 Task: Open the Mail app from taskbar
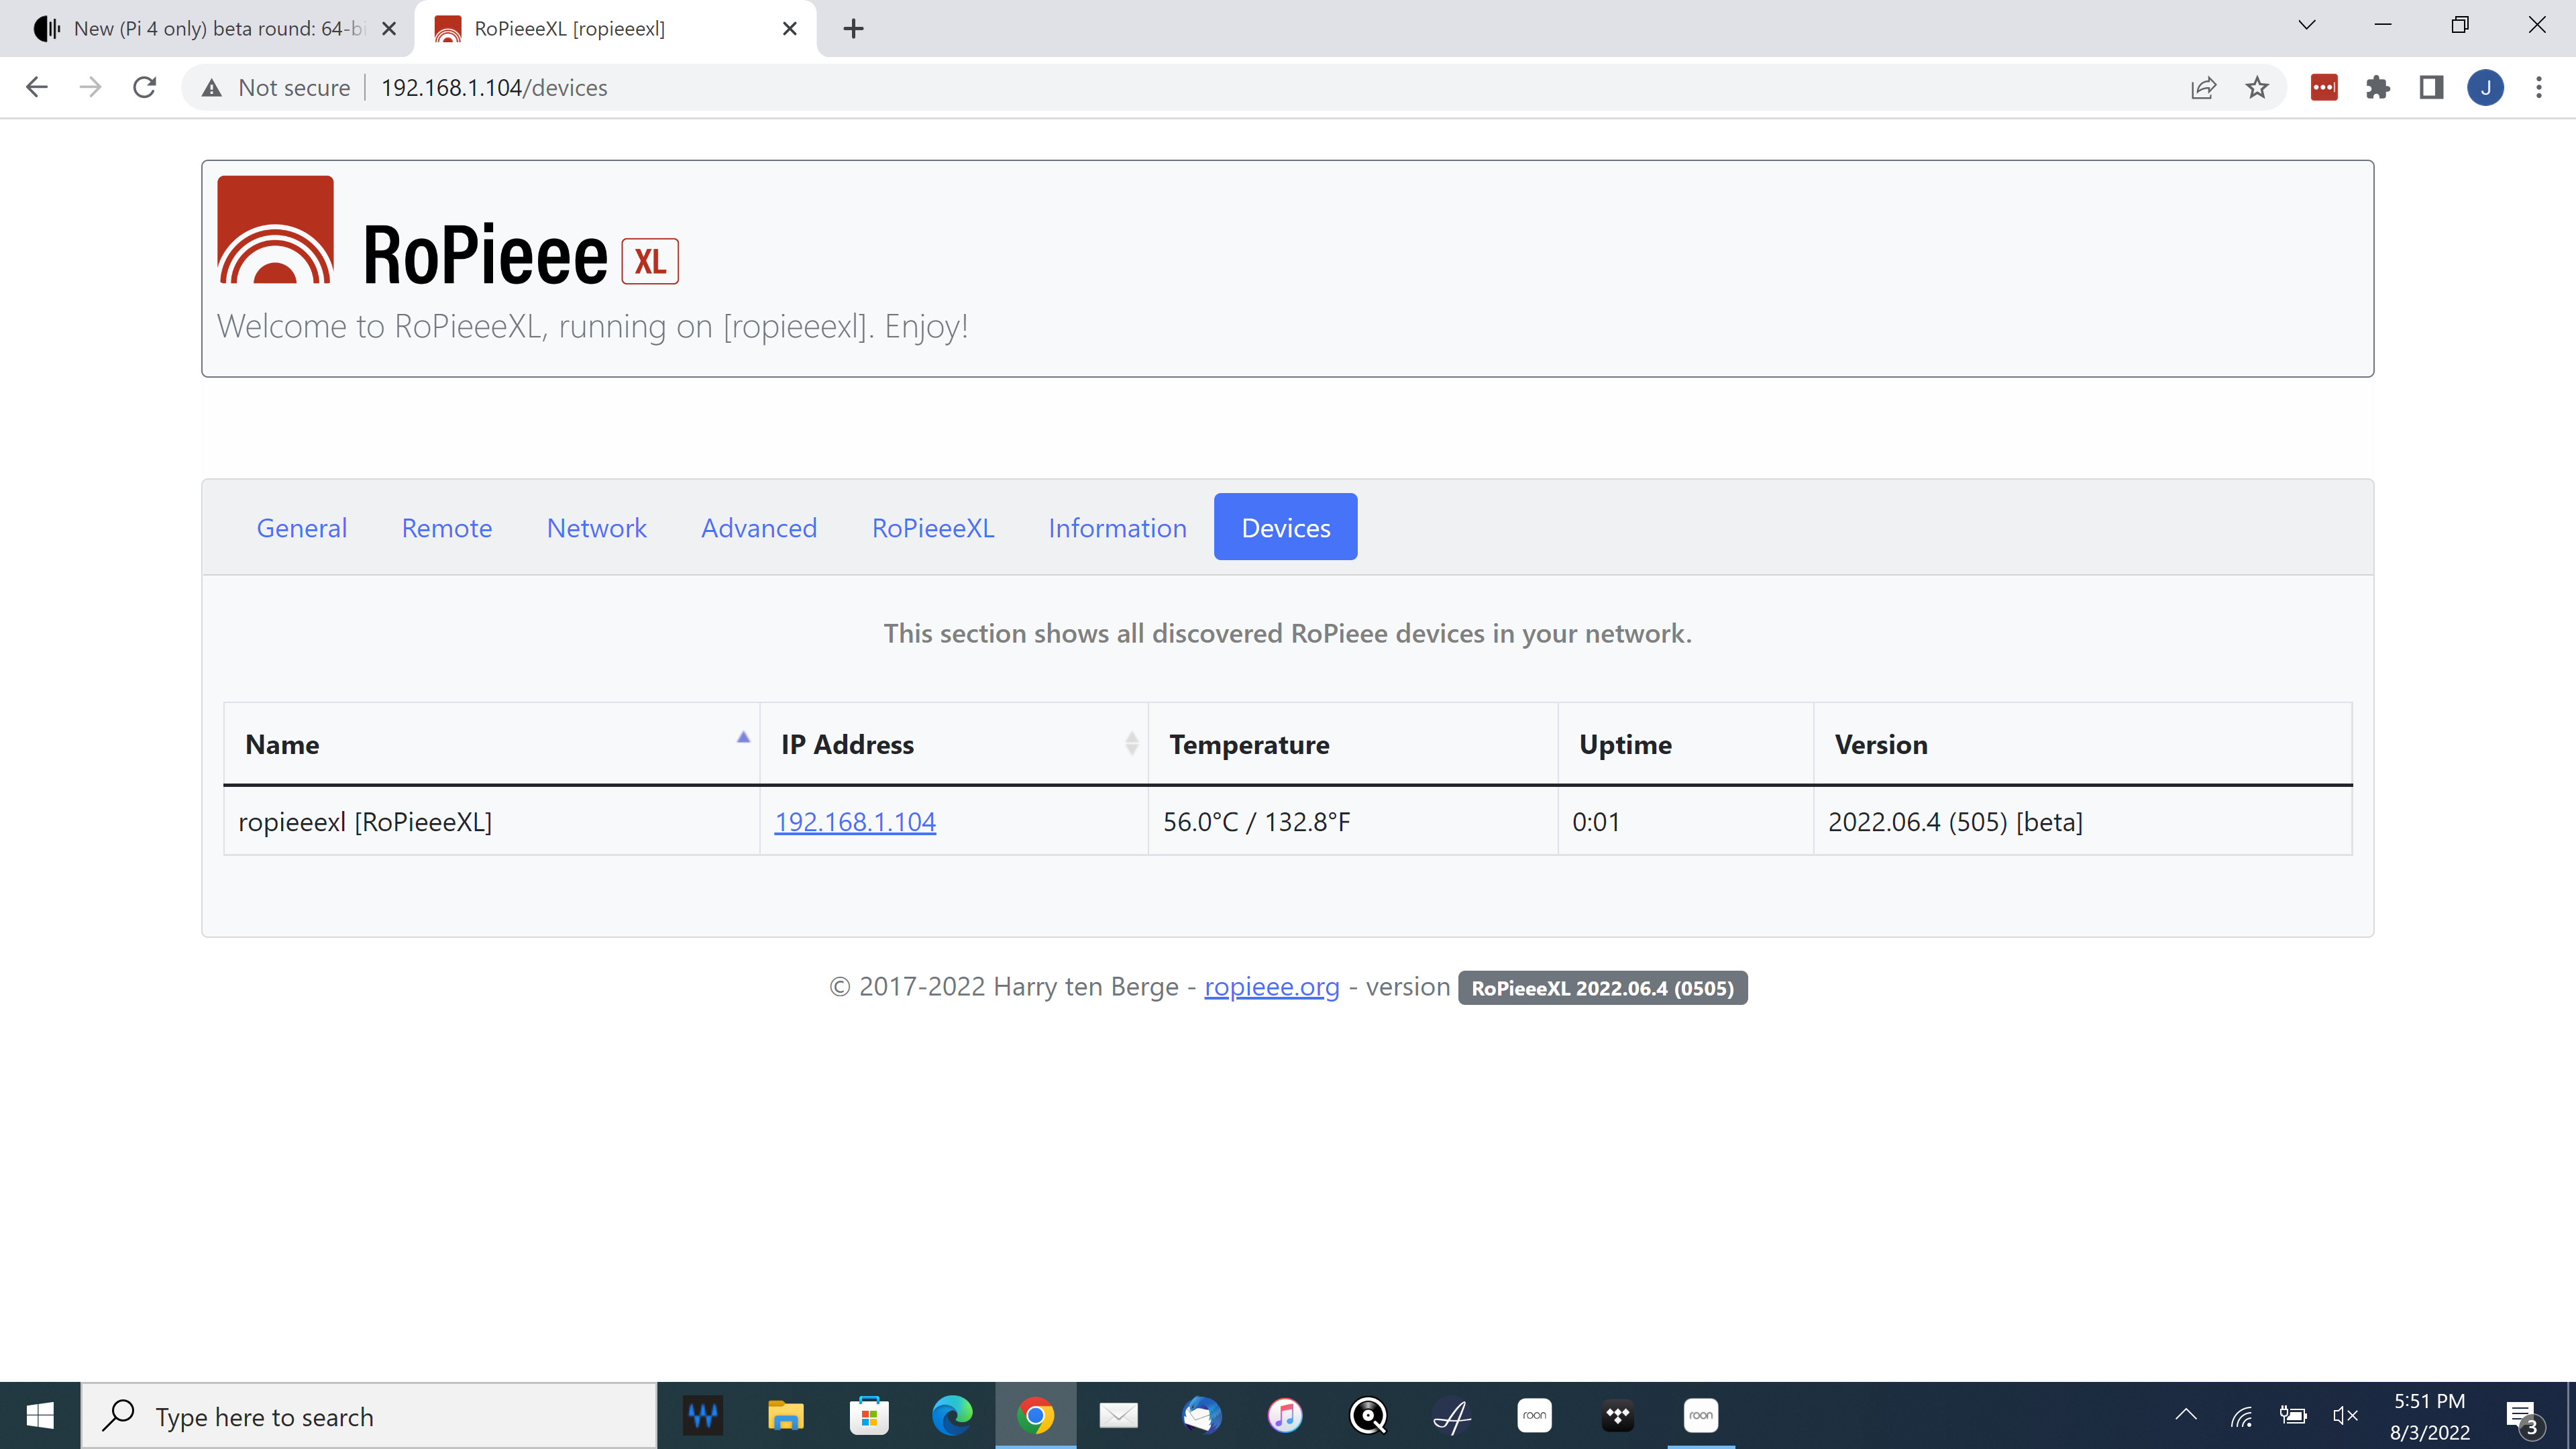tap(1118, 1416)
